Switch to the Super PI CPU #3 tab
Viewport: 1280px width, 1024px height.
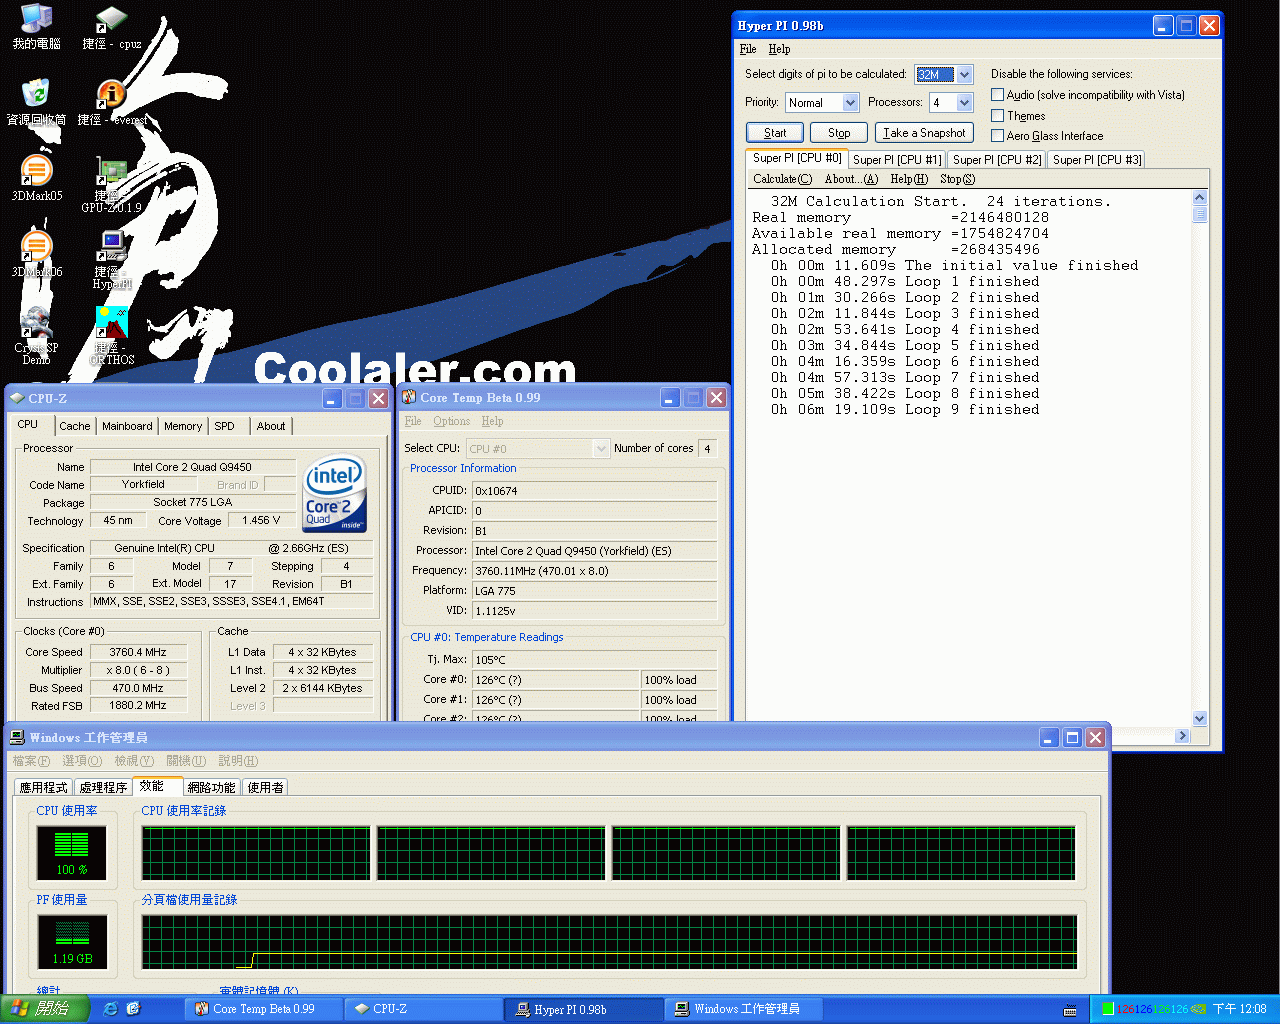1097,160
